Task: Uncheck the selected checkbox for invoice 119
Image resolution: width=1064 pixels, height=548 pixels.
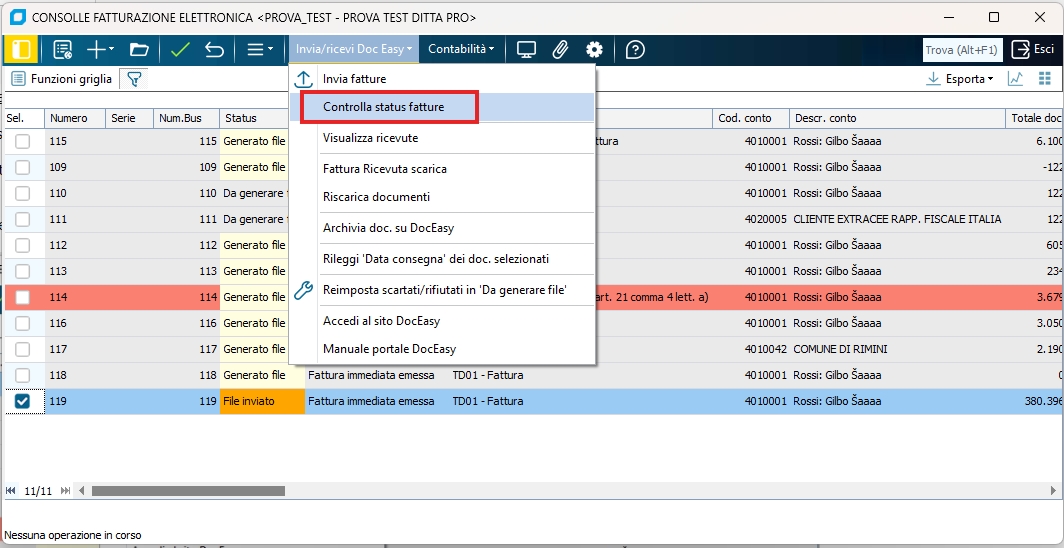Action: pyautogui.click(x=22, y=402)
